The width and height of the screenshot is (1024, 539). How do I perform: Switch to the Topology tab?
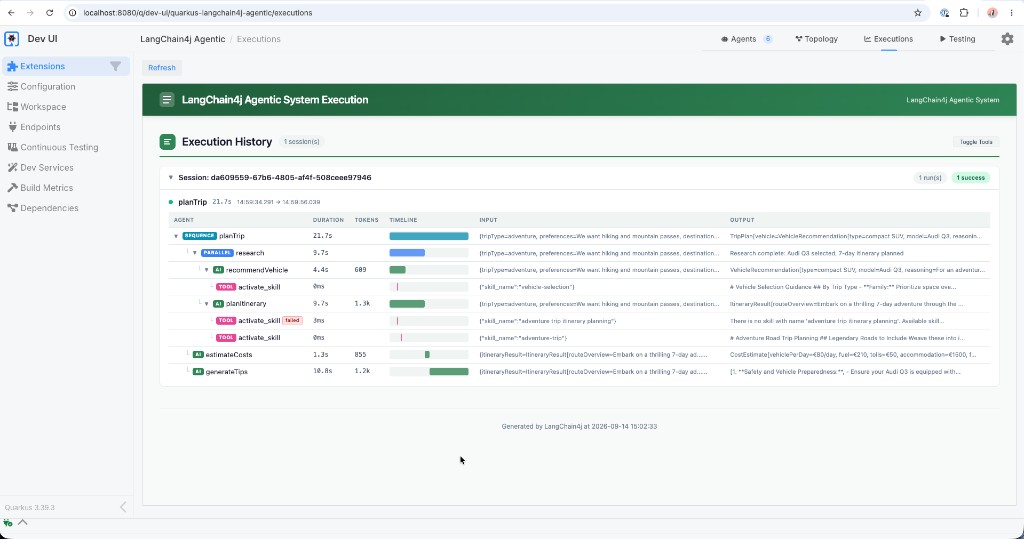(x=816, y=39)
